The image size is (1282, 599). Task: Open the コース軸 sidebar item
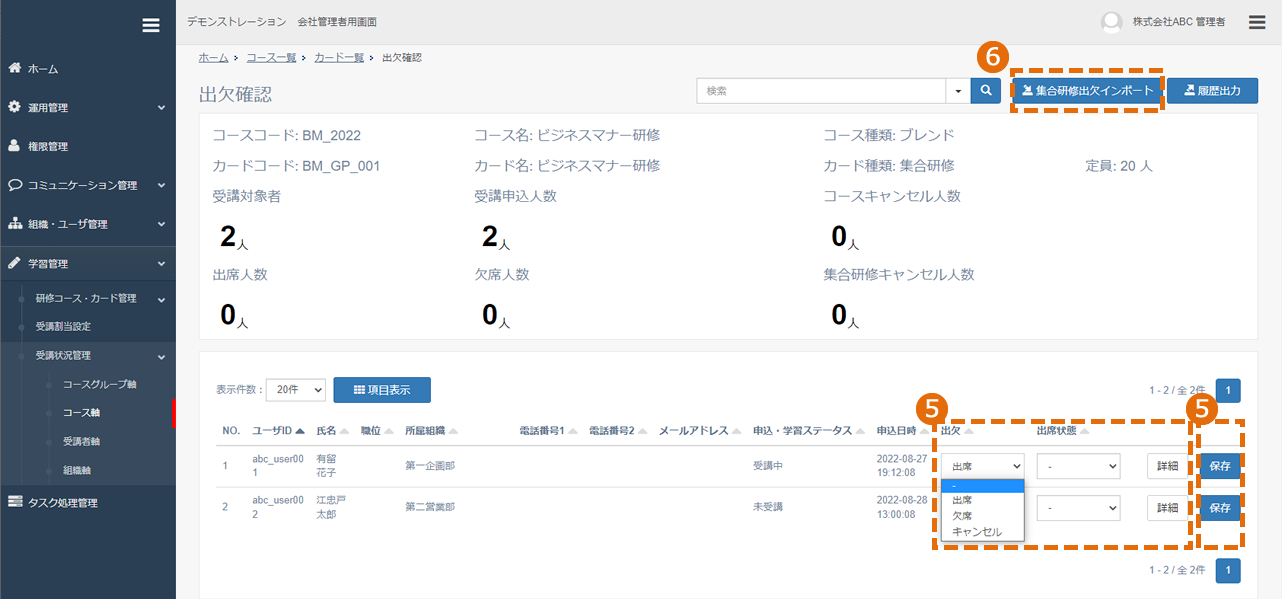[81, 412]
